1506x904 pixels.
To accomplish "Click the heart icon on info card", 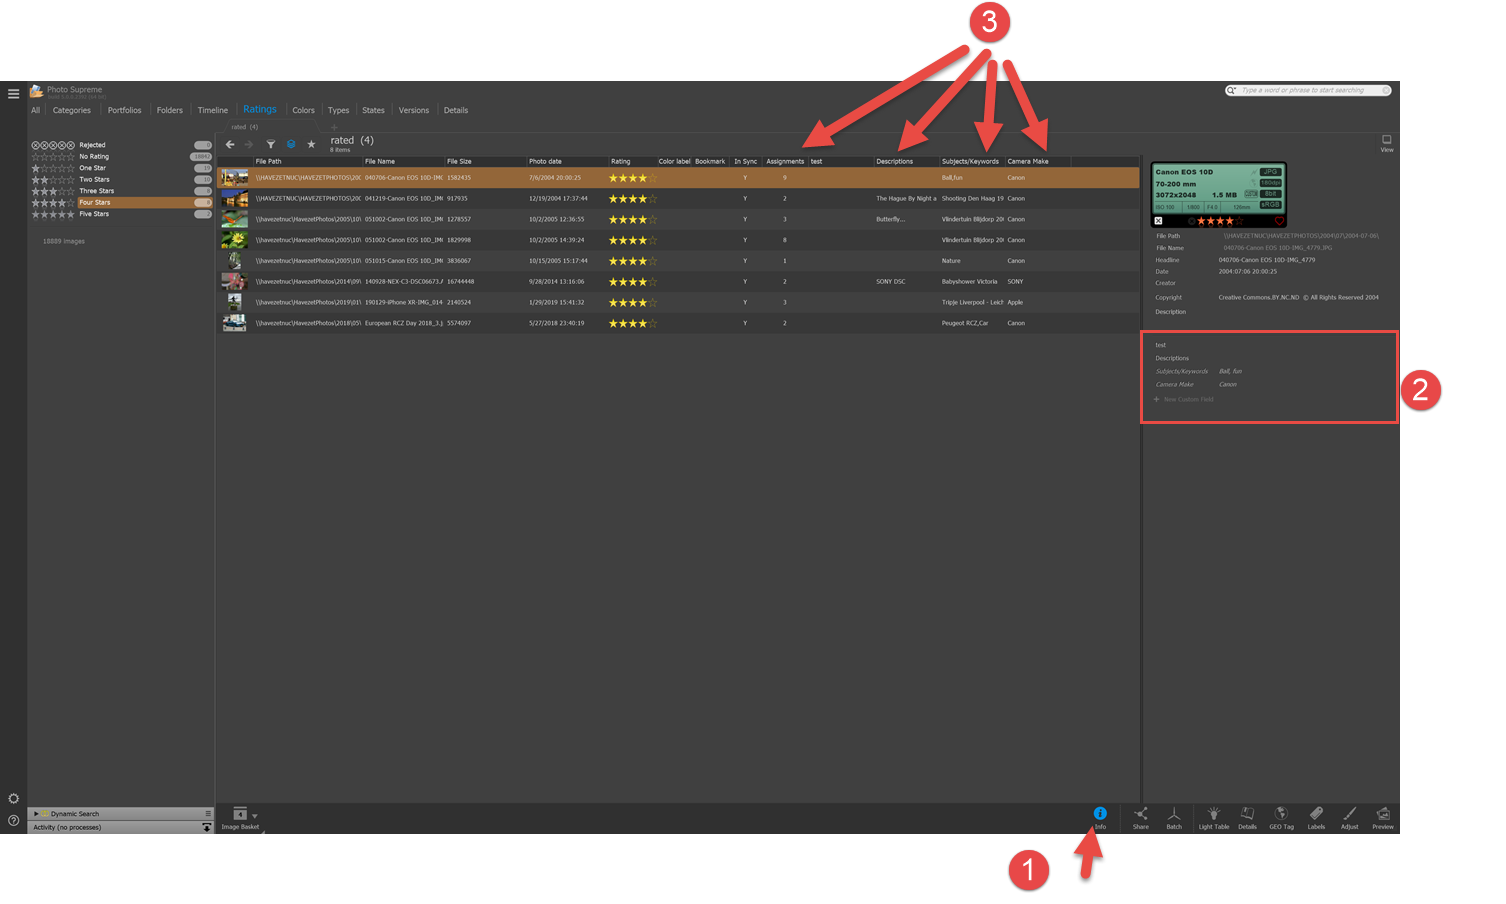I will [1279, 221].
